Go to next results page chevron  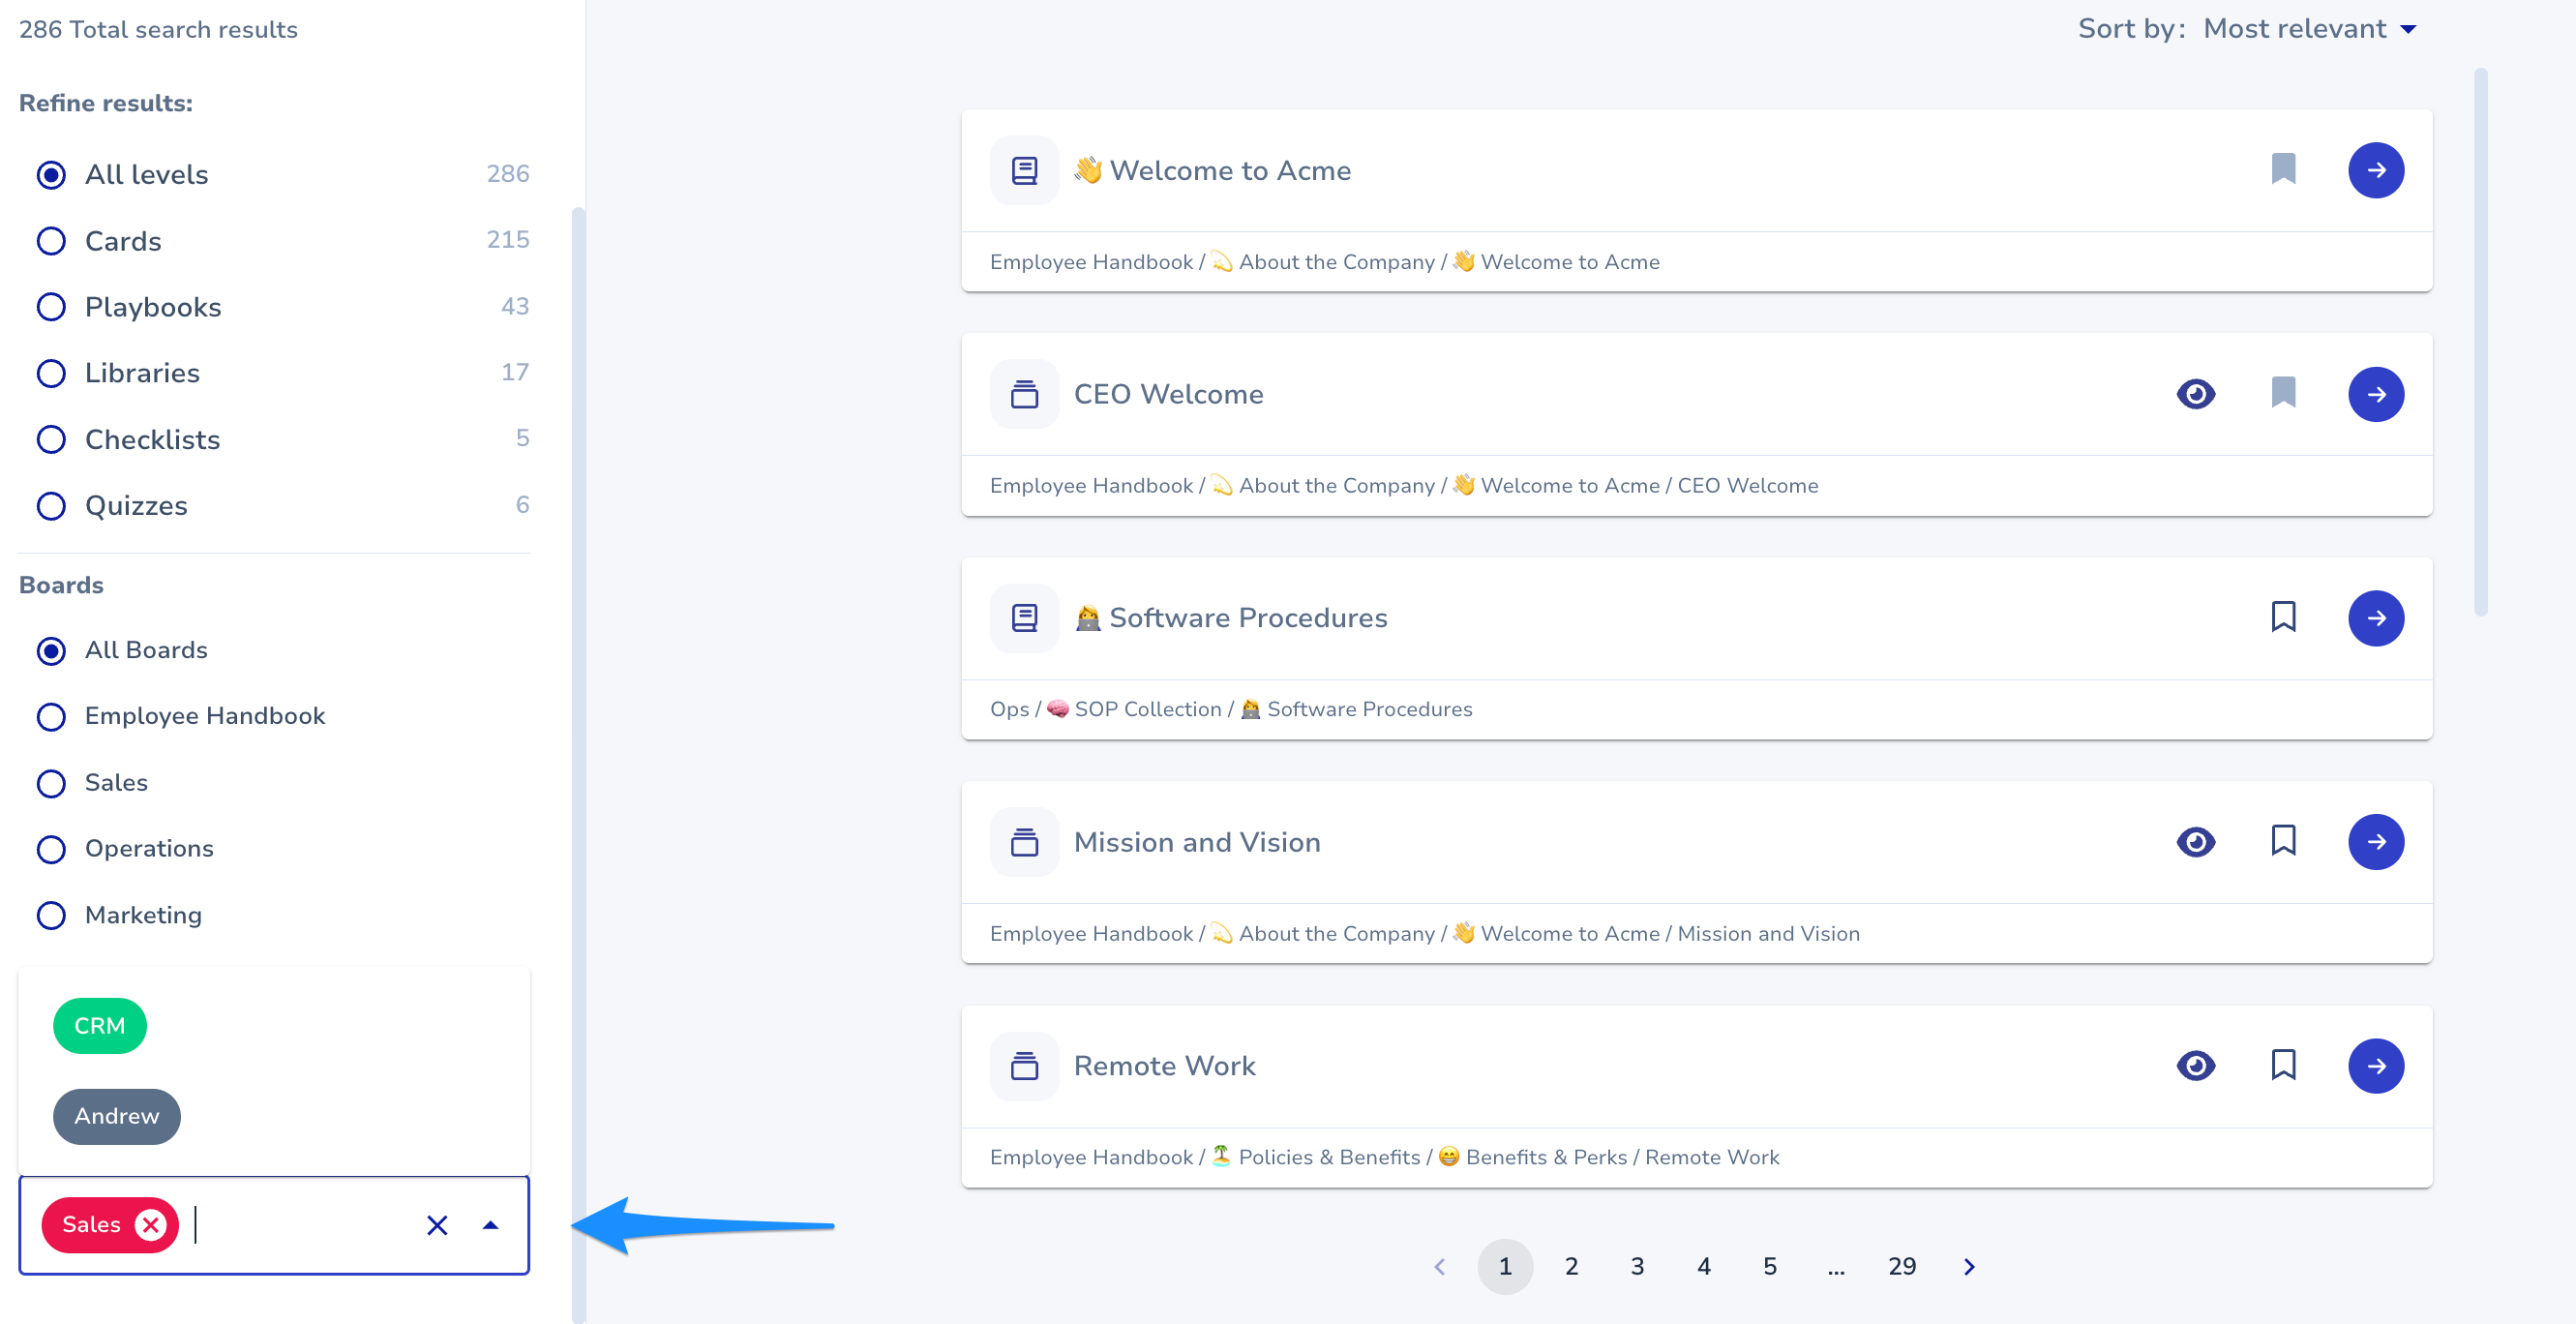coord(1968,1266)
